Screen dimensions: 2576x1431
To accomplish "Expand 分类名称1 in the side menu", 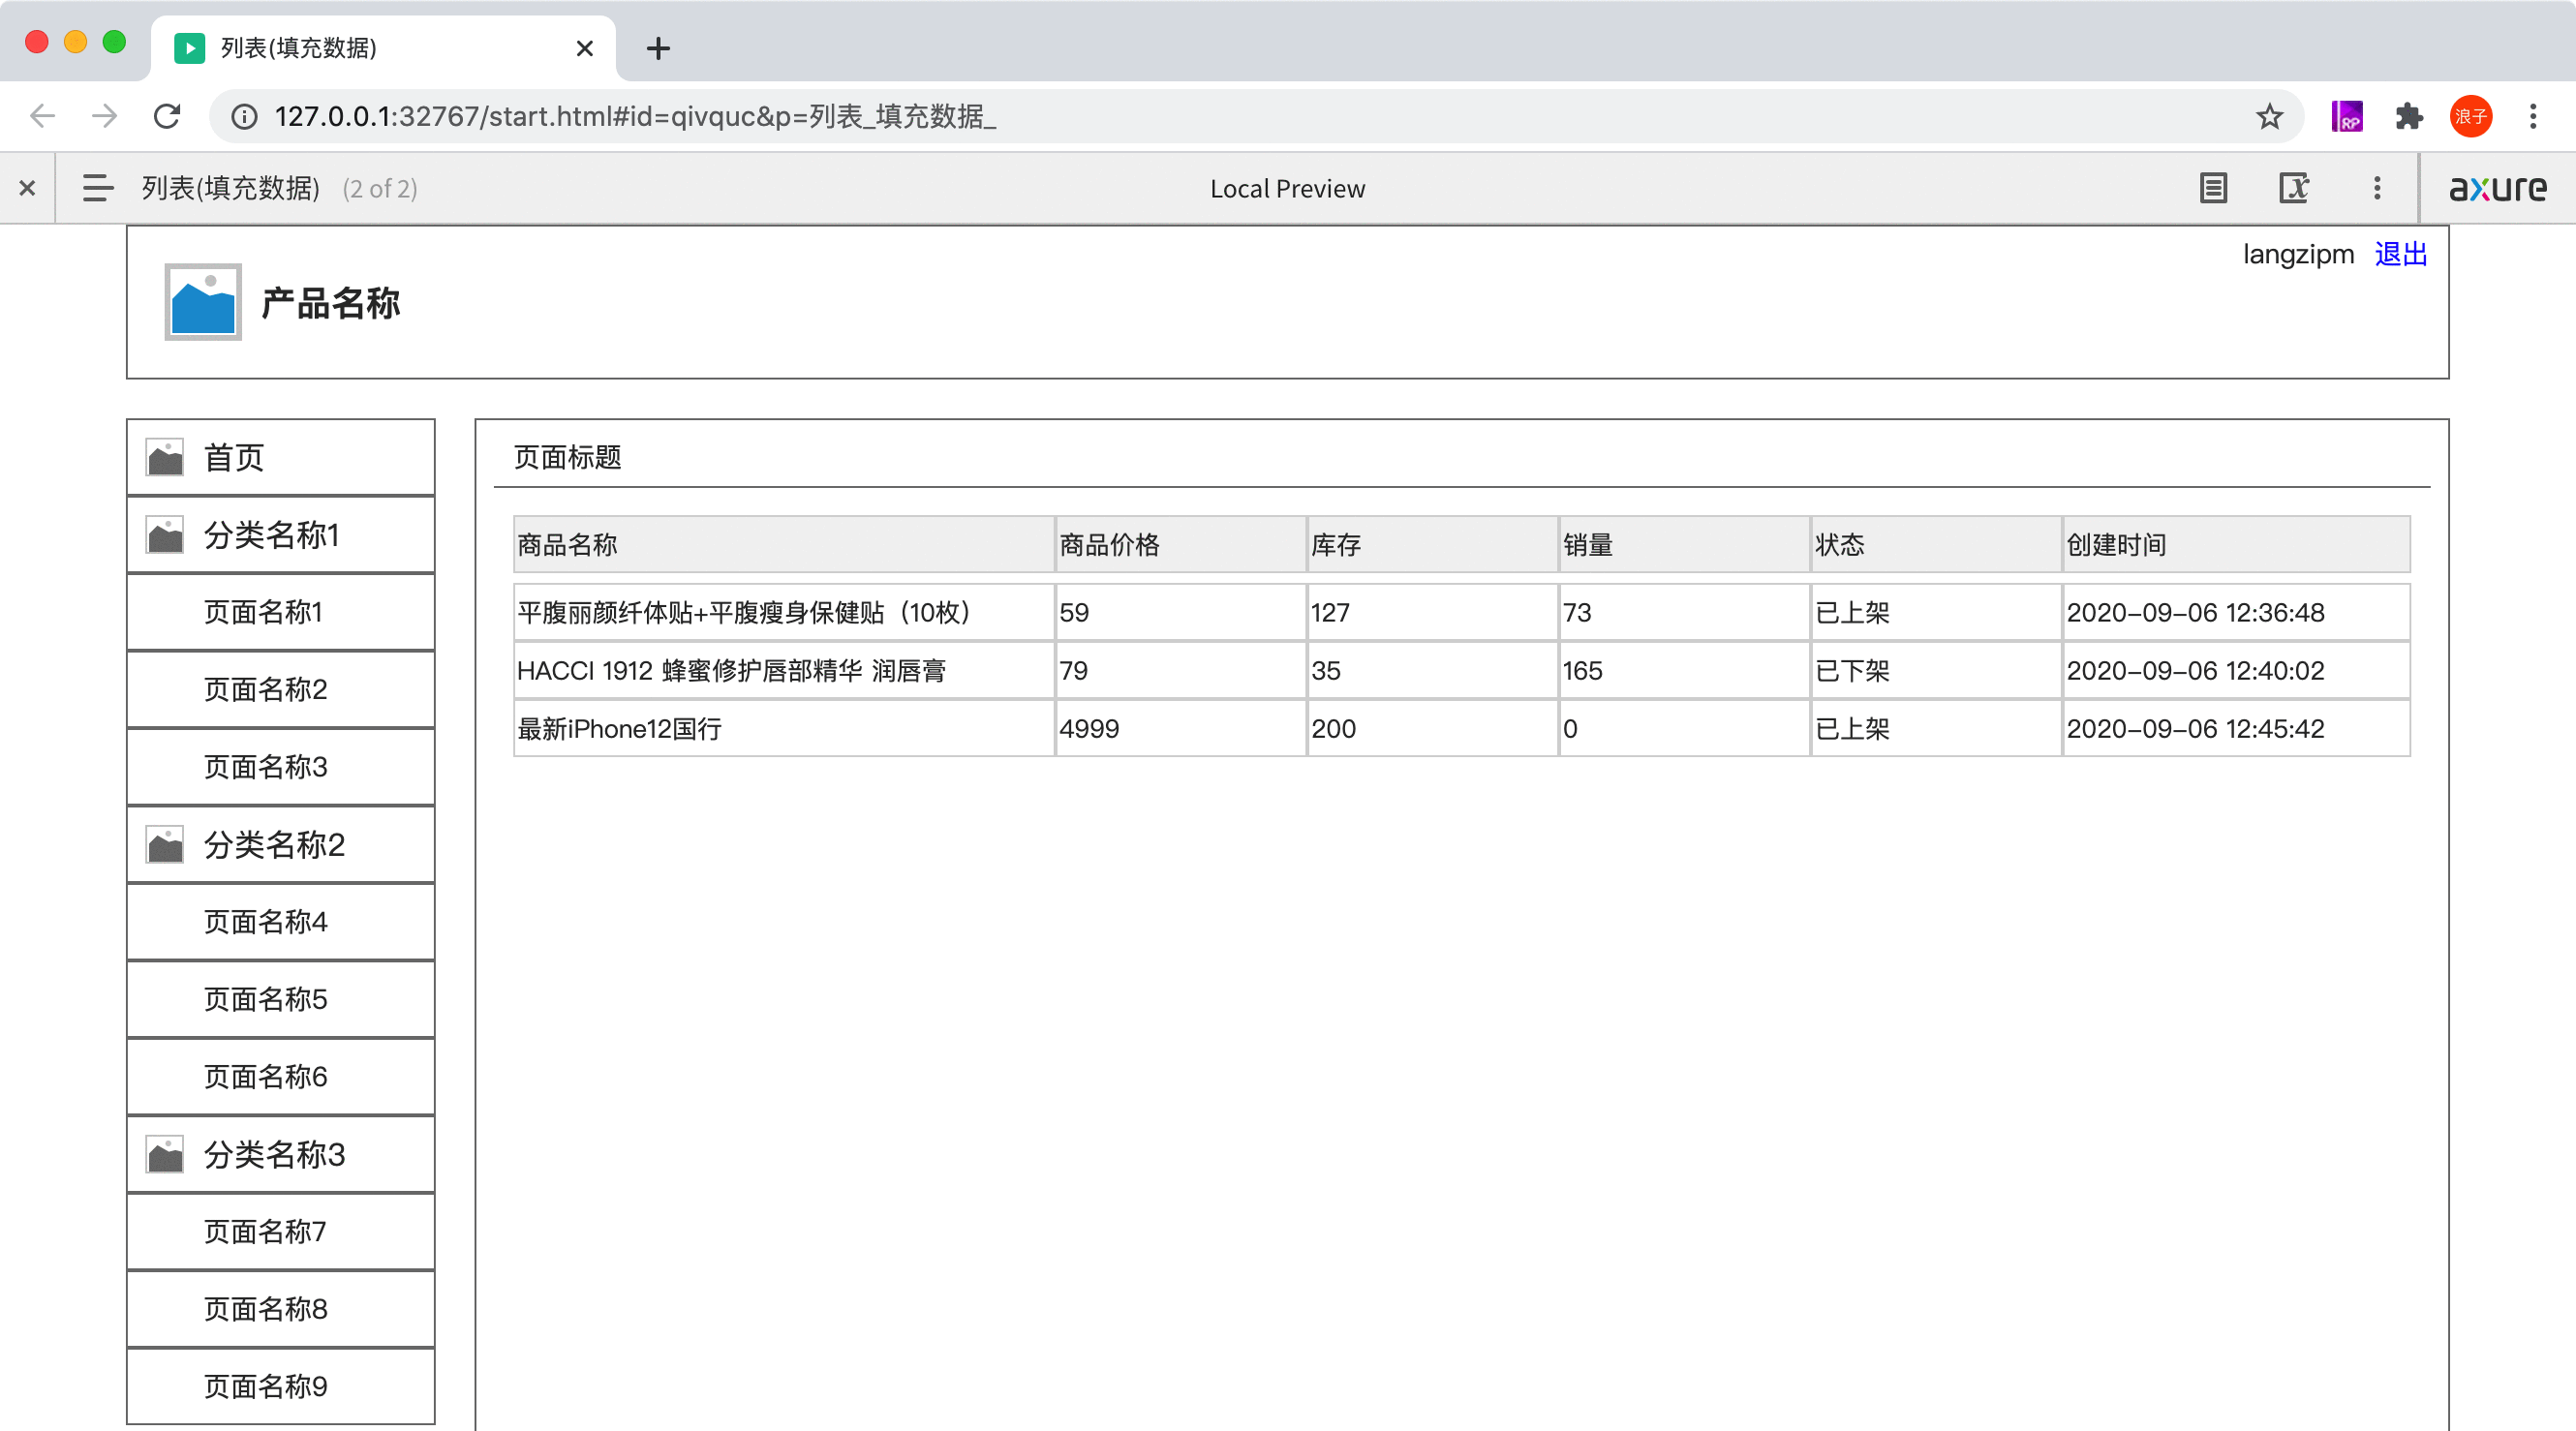I will point(281,535).
